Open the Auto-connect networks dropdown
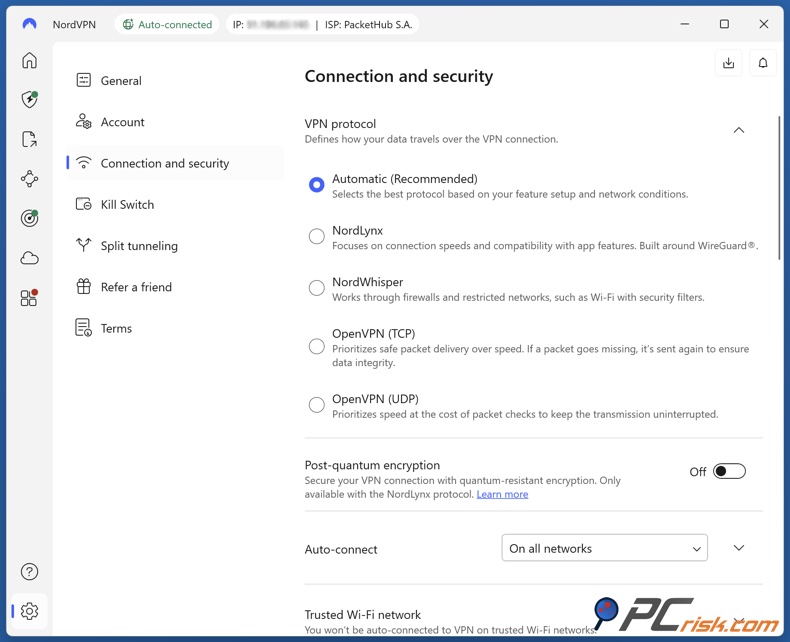 (x=604, y=548)
